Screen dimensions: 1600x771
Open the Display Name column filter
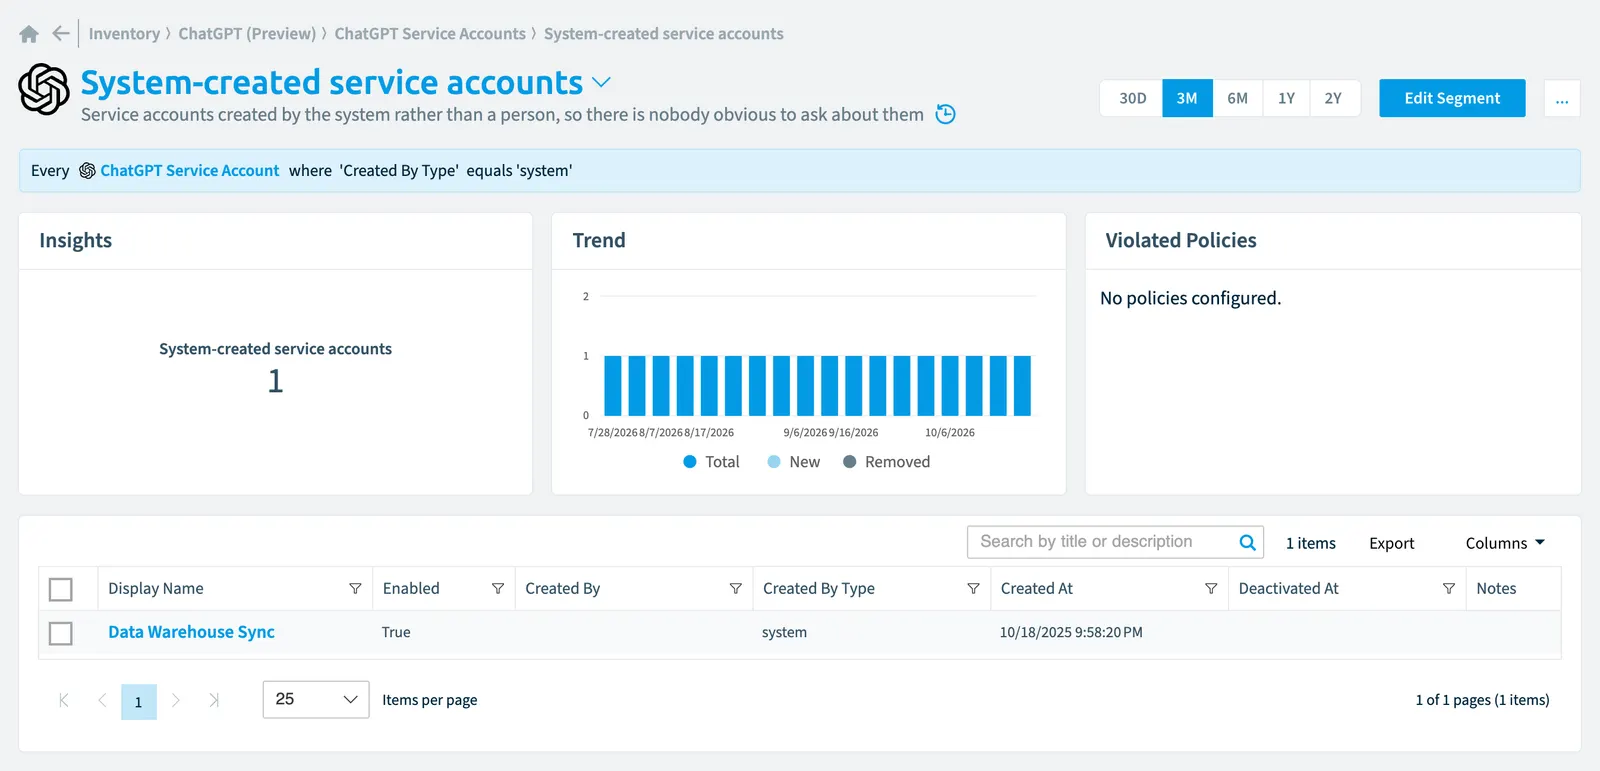point(355,588)
